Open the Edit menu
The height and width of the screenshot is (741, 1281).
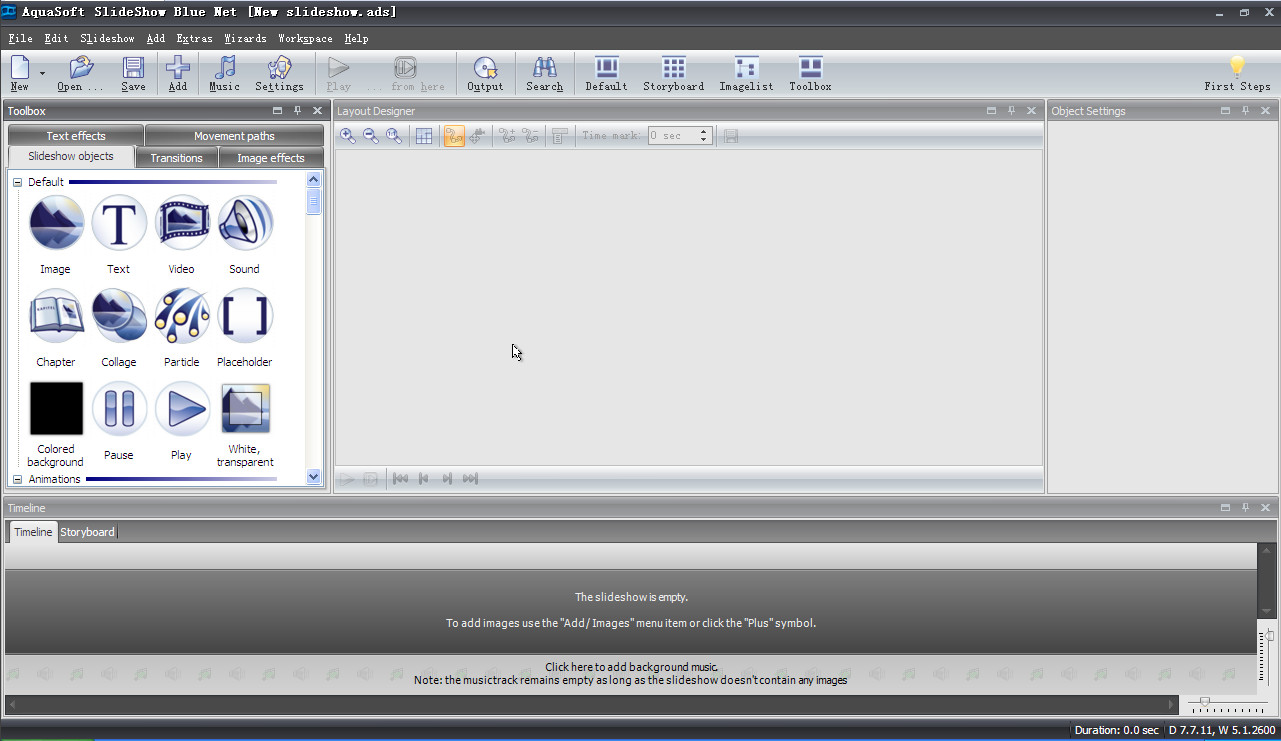(56, 38)
